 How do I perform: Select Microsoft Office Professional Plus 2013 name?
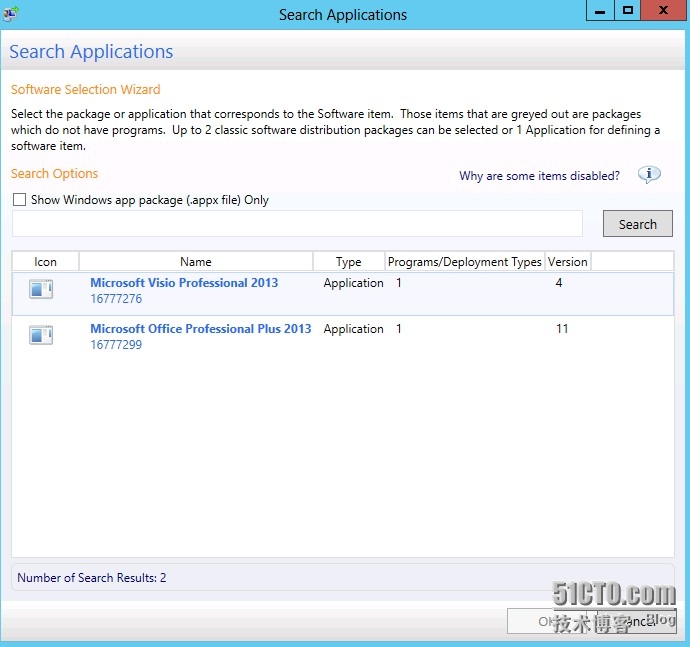coord(201,329)
